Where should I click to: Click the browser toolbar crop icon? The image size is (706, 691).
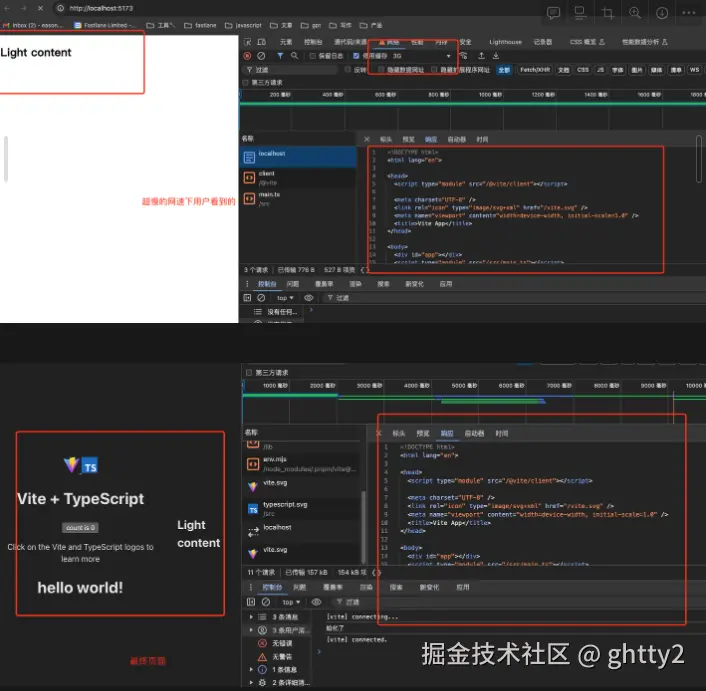coord(608,13)
